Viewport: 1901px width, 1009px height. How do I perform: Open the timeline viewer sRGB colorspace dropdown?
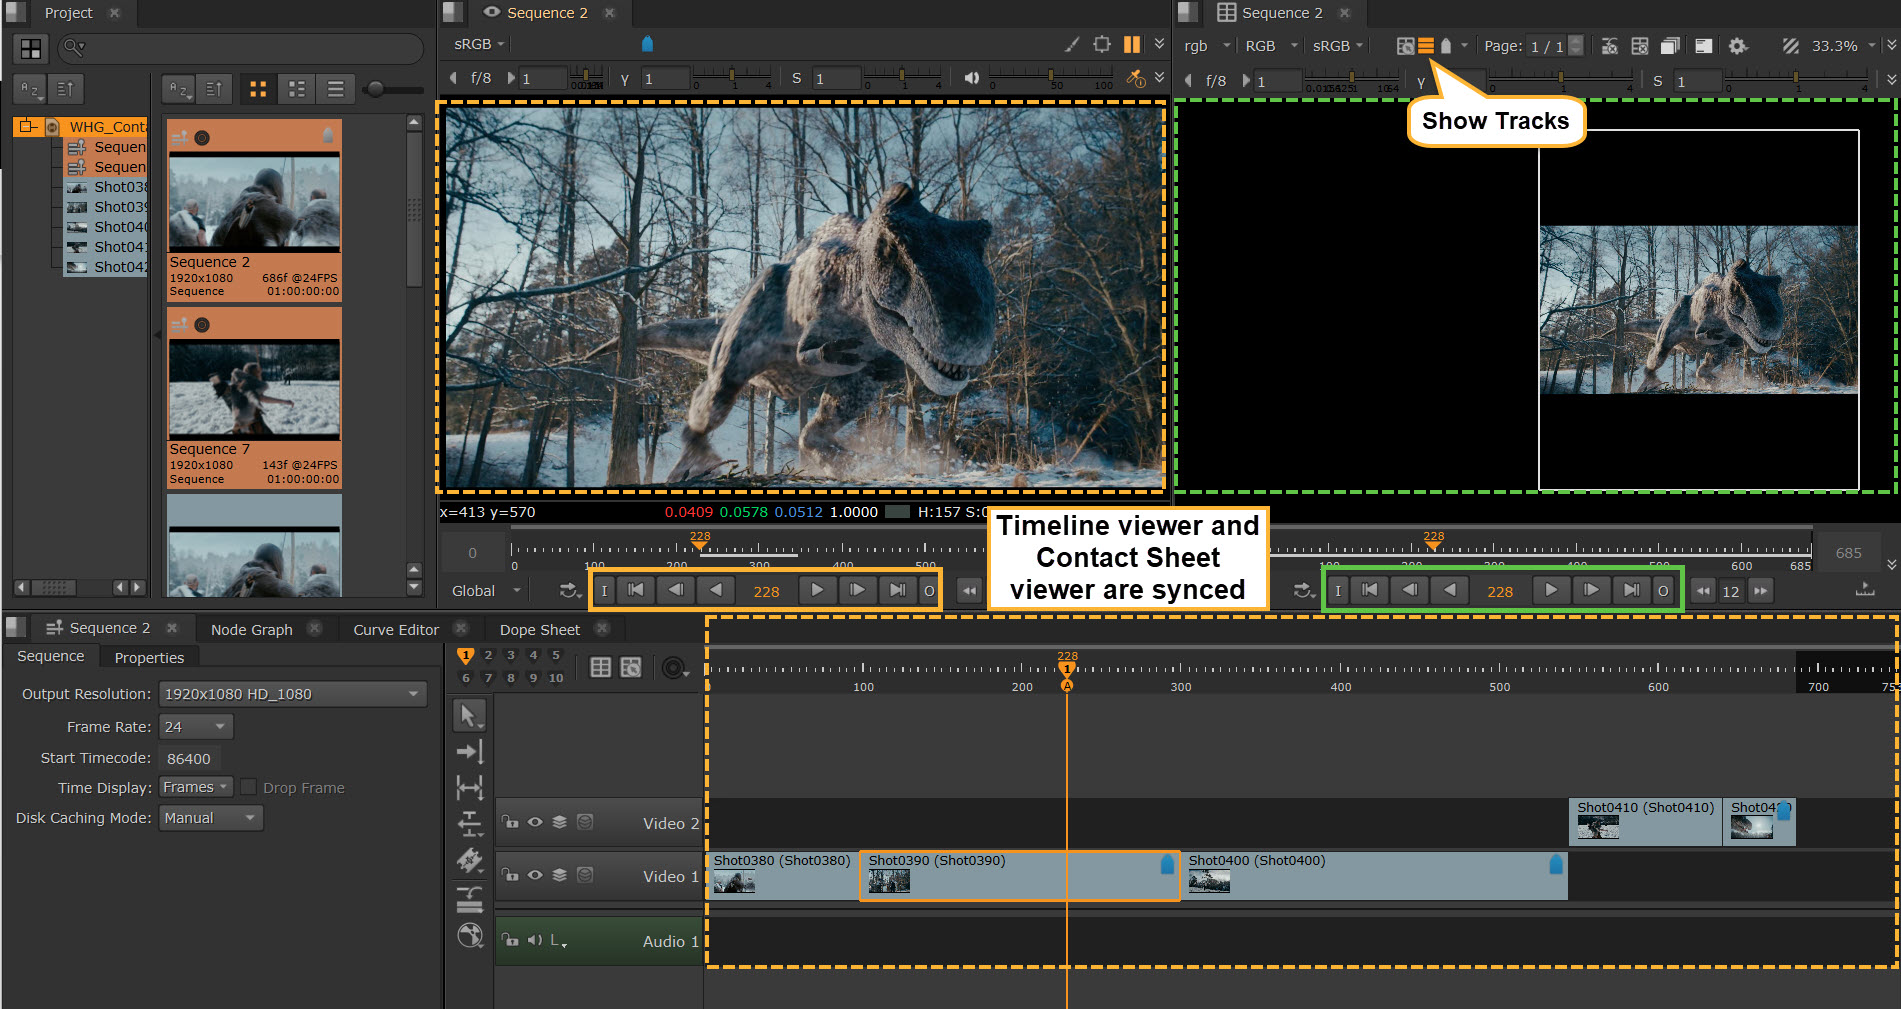pyautogui.click(x=480, y=44)
